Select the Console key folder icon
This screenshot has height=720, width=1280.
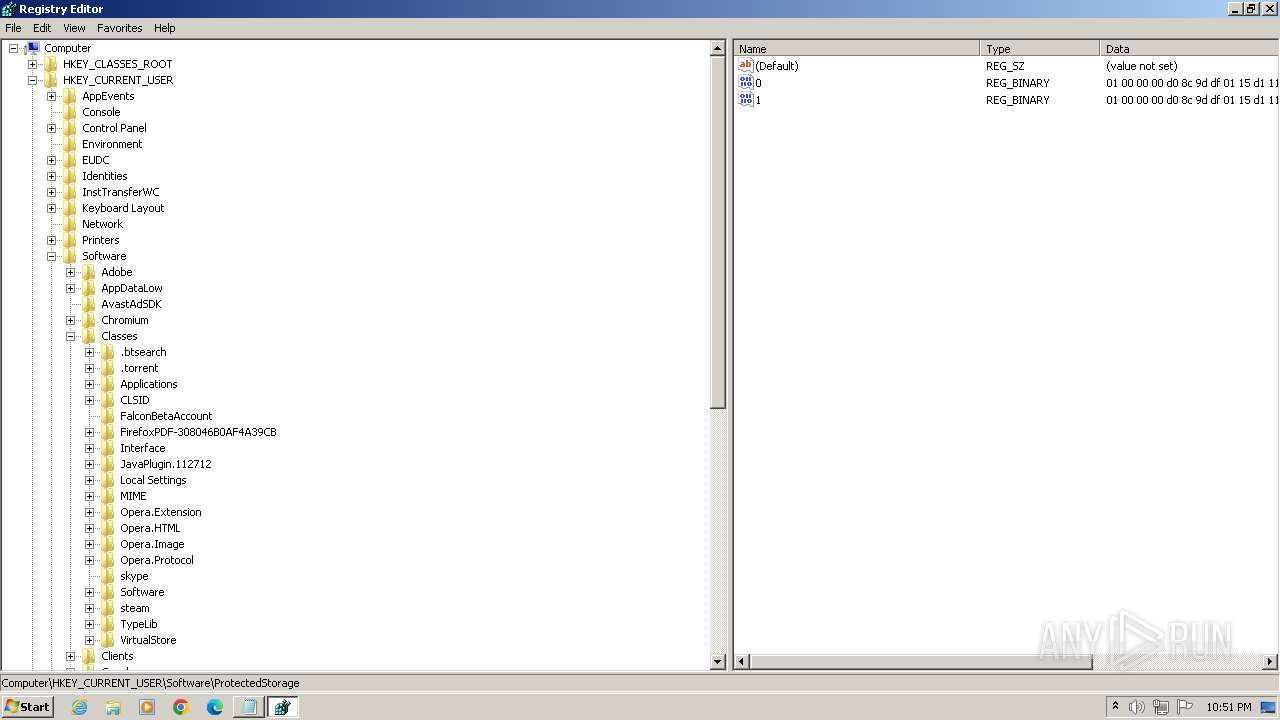[x=70, y=112]
